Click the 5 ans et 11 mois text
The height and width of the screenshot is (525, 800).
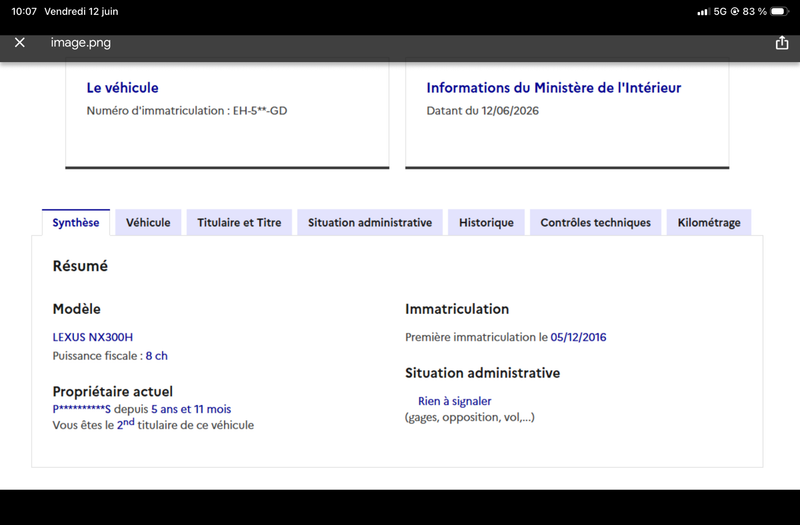pyautogui.click(x=191, y=409)
